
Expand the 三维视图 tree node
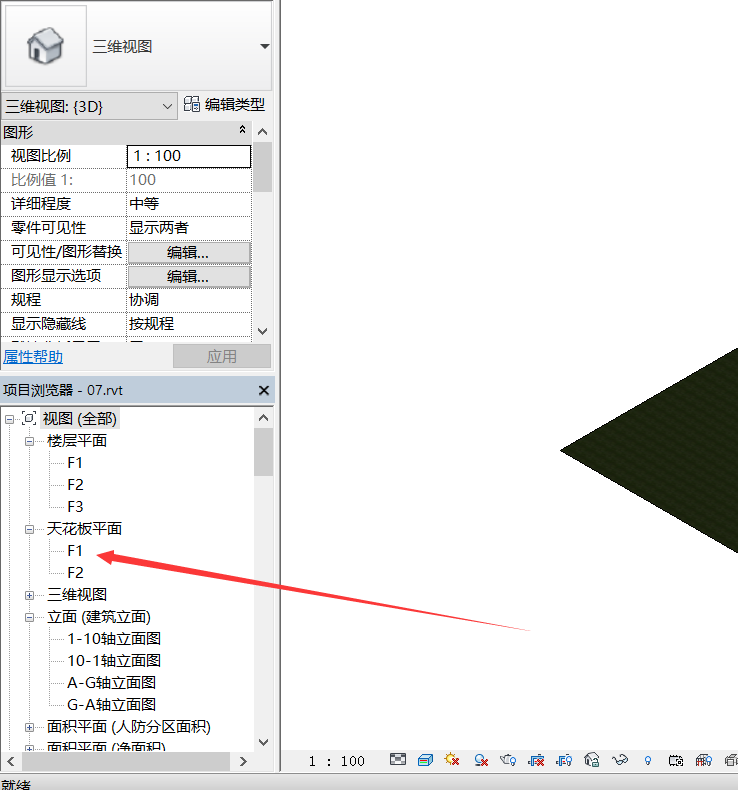(30, 595)
